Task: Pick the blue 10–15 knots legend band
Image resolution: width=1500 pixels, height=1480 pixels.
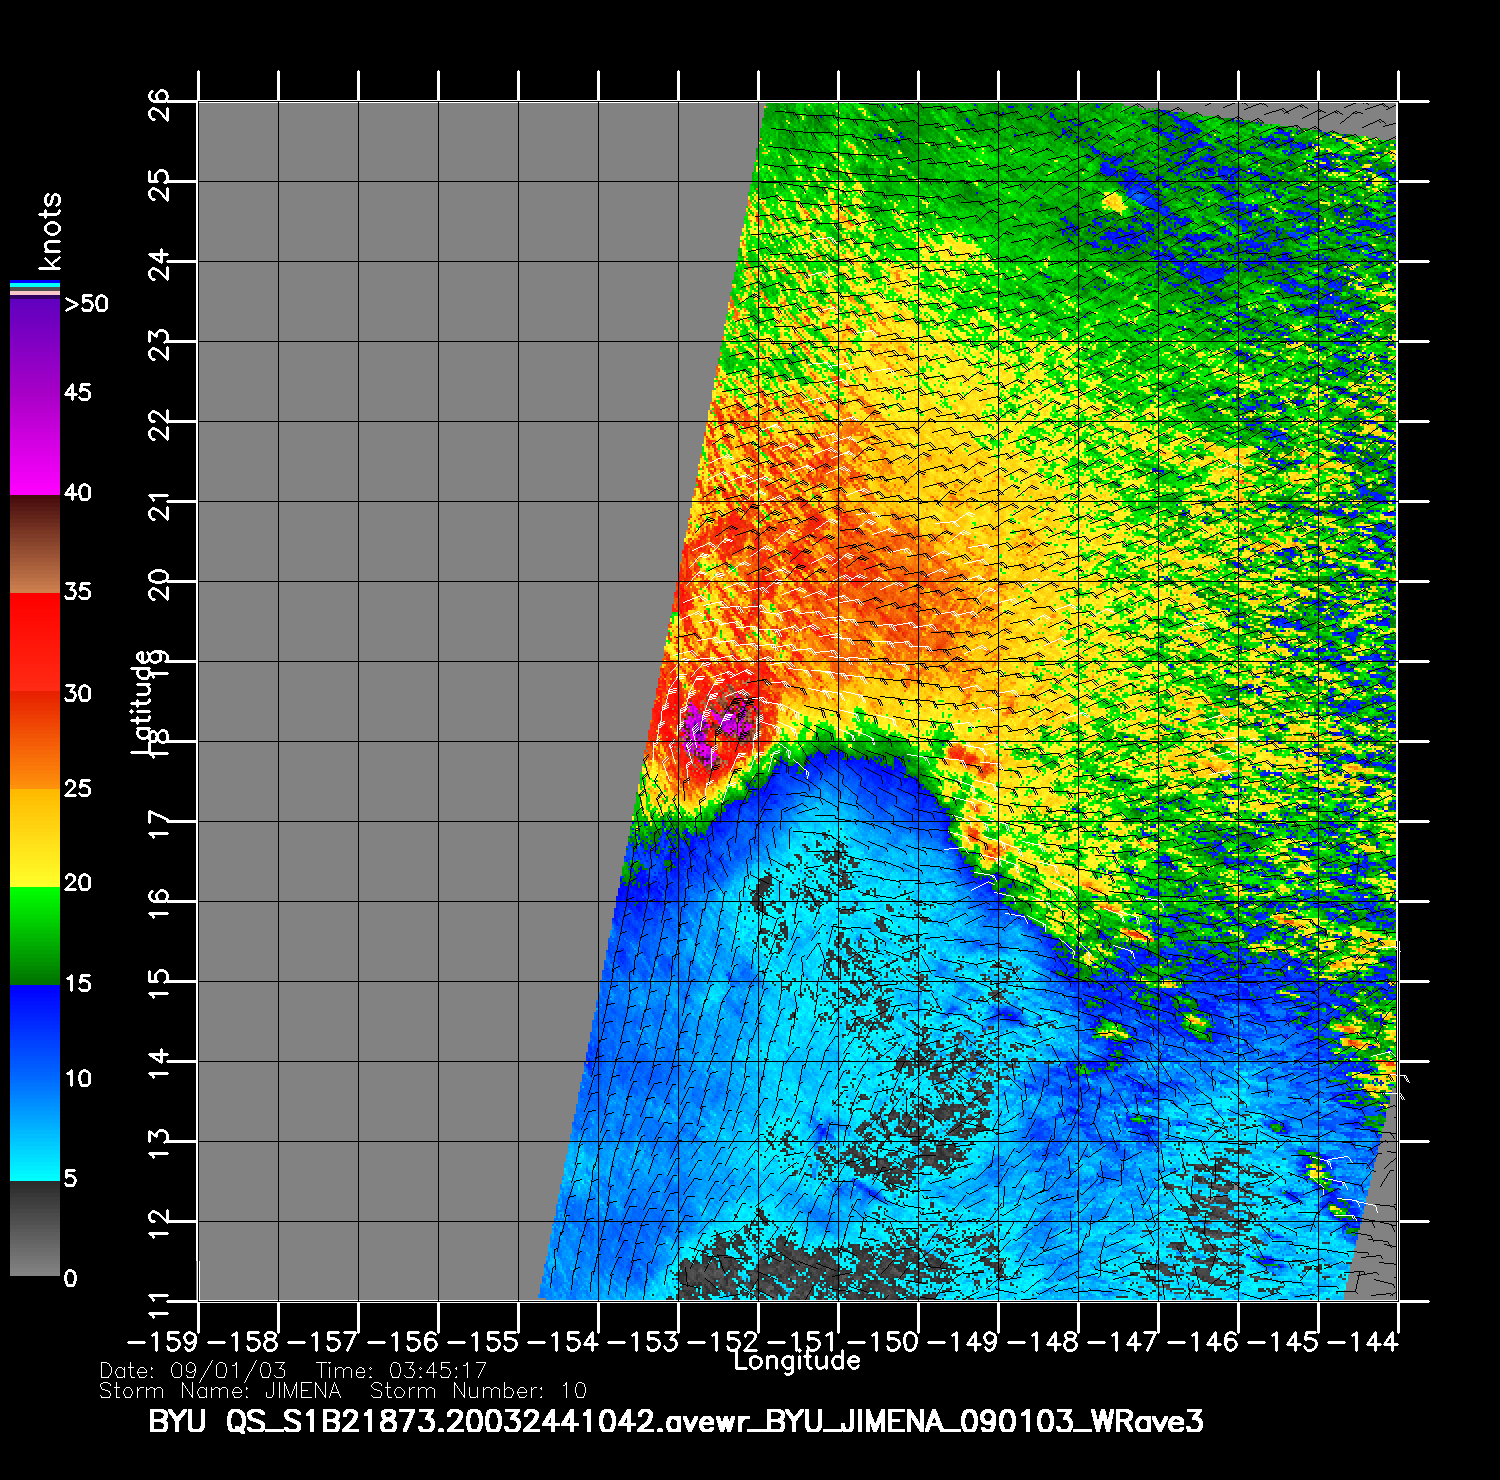Action: 34,1035
